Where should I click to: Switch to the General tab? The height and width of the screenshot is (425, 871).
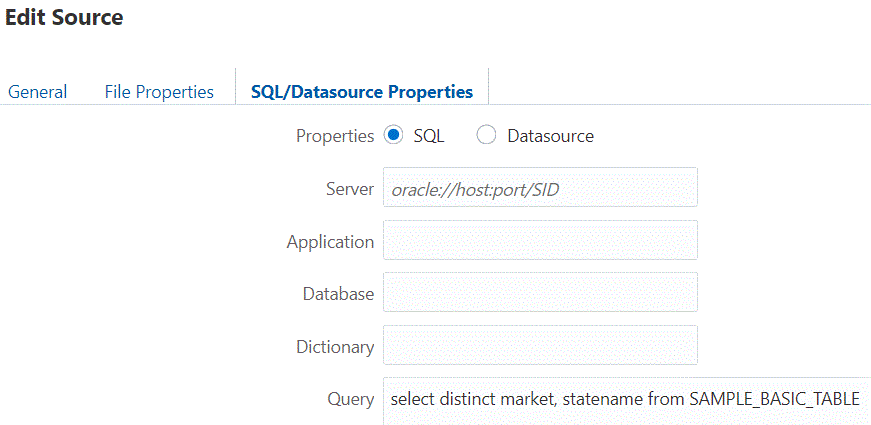[x=38, y=92]
